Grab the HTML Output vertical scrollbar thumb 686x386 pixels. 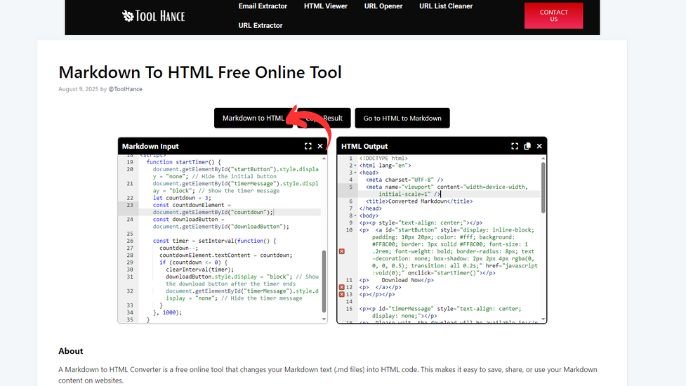(x=543, y=188)
